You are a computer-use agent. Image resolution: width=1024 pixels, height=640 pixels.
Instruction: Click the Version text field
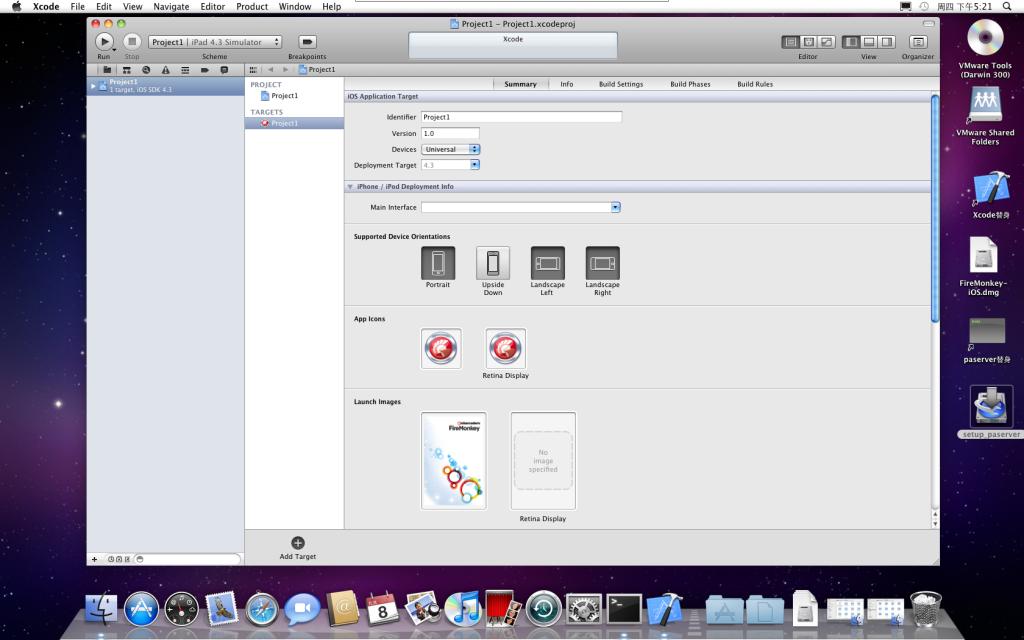[451, 133]
